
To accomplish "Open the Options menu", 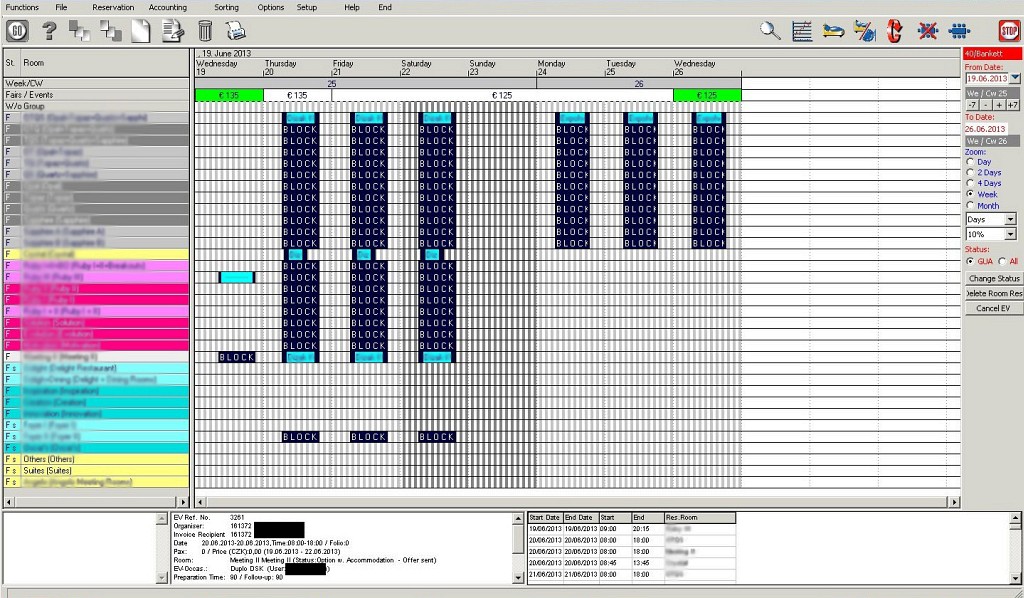I will tap(270, 7).
